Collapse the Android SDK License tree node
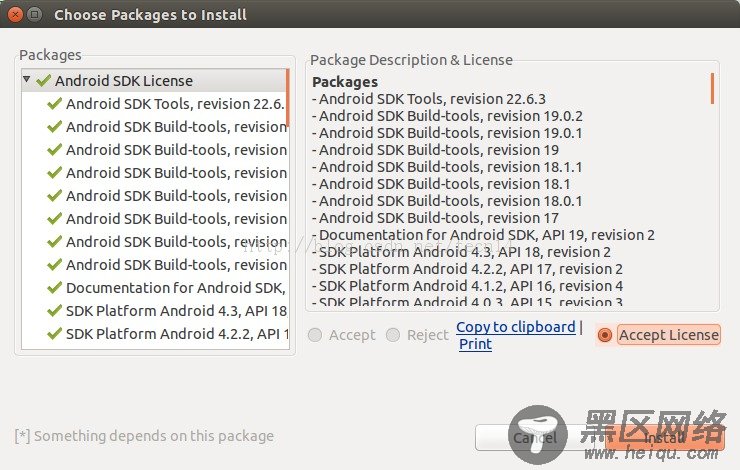The height and width of the screenshot is (470, 740). pyautogui.click(x=27, y=80)
